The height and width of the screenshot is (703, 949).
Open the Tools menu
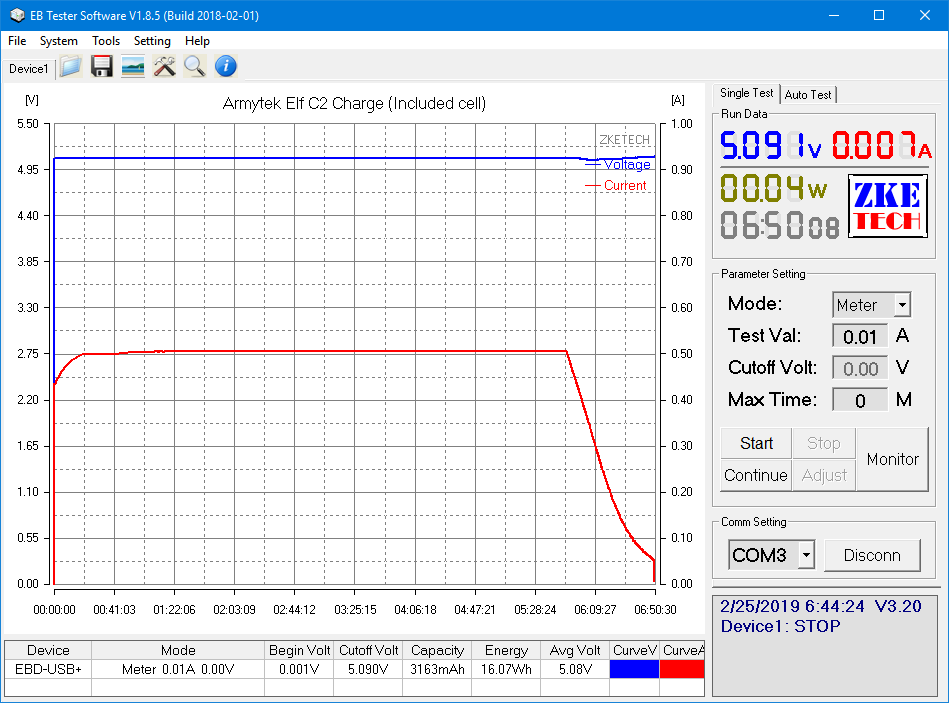tap(106, 41)
